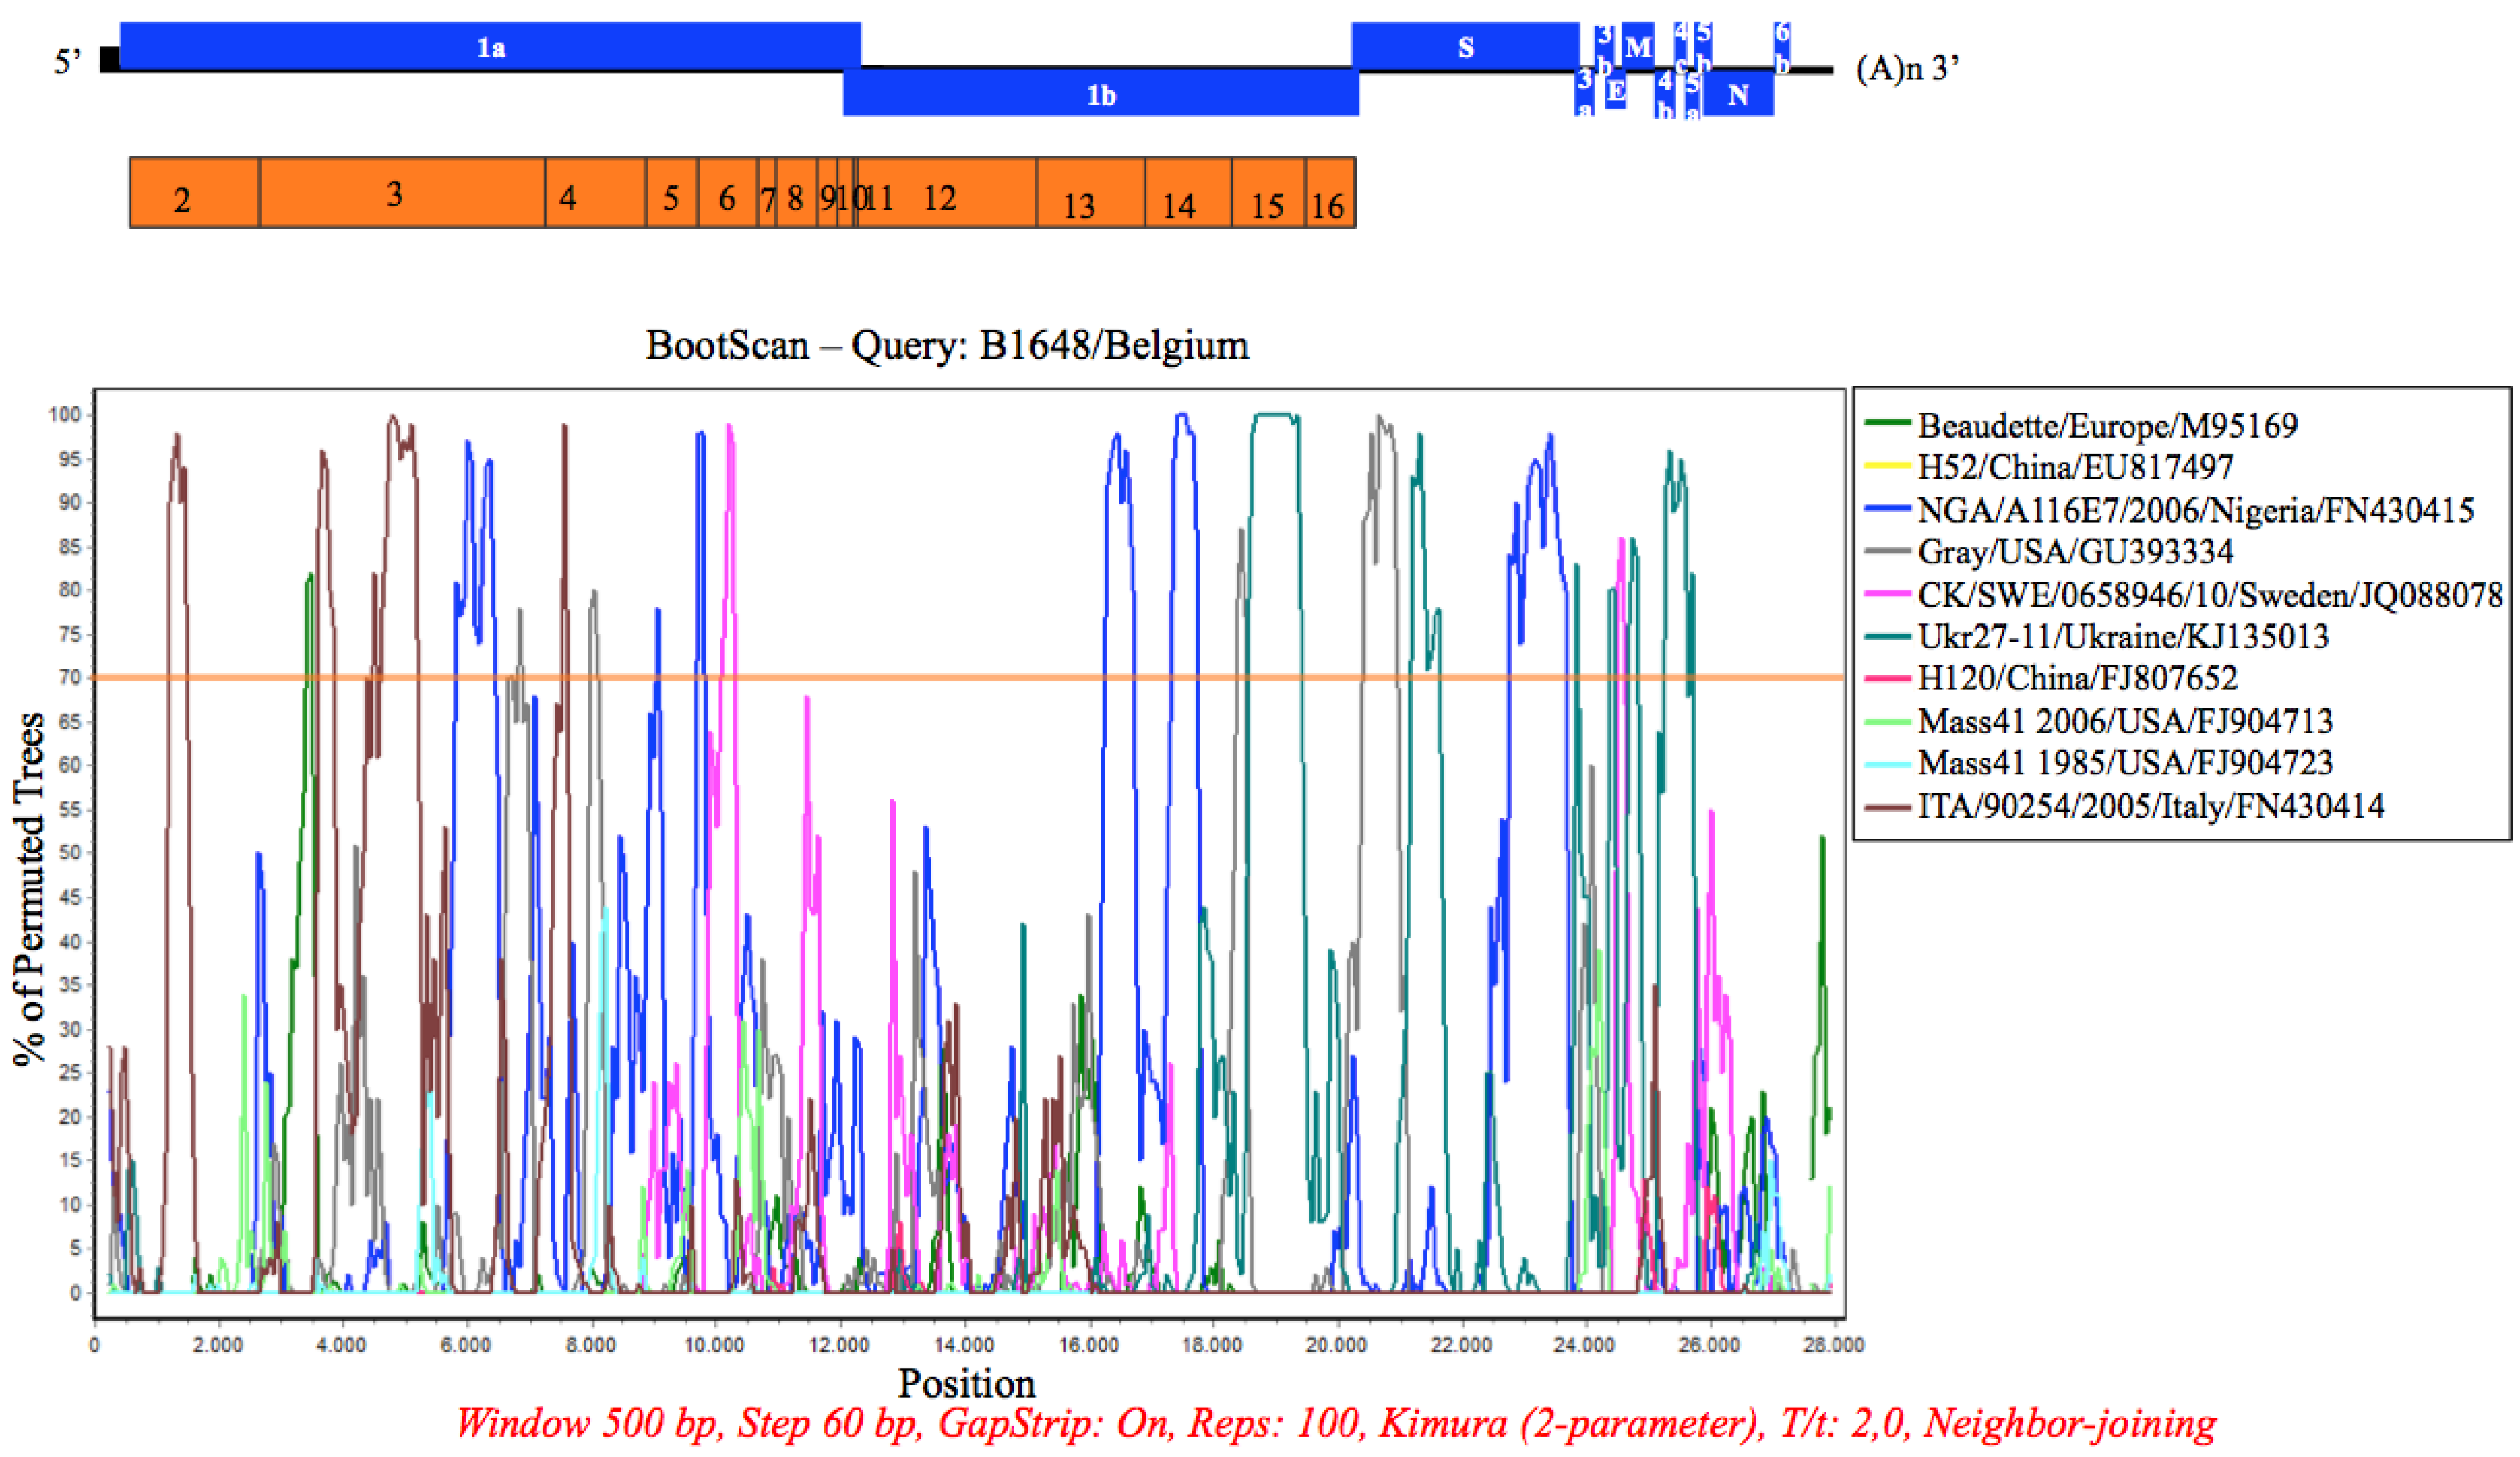The image size is (2520, 1457).
Task: Click the blue 1a genome segment
Action: coord(490,46)
